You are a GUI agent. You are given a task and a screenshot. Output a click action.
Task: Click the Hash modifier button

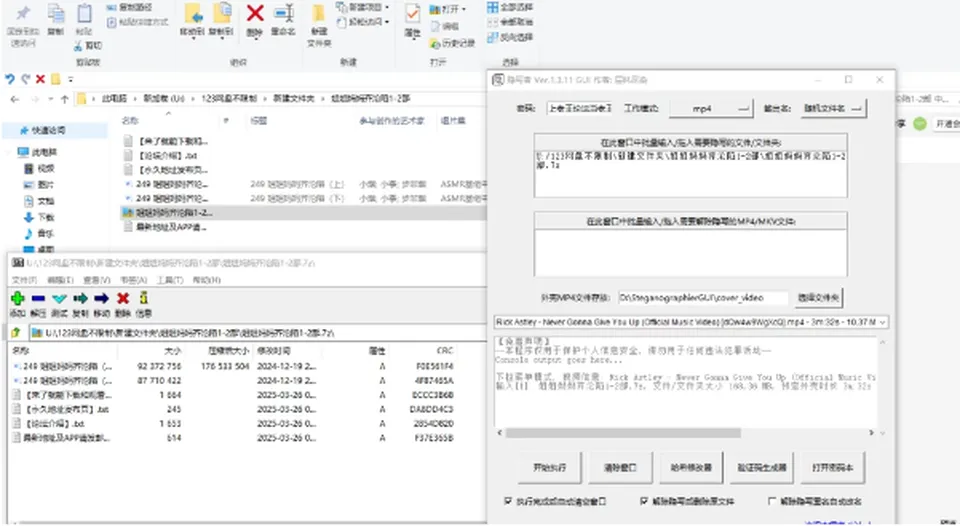[691, 468]
